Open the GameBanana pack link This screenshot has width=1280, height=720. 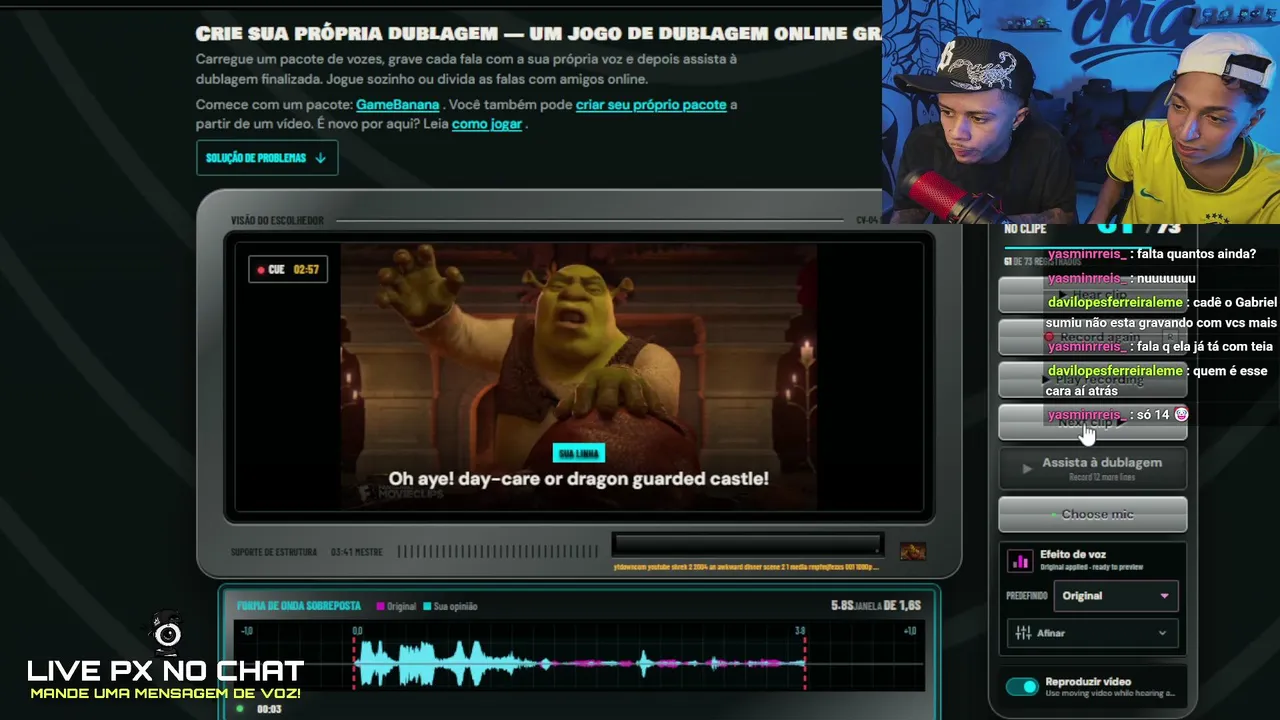[397, 104]
